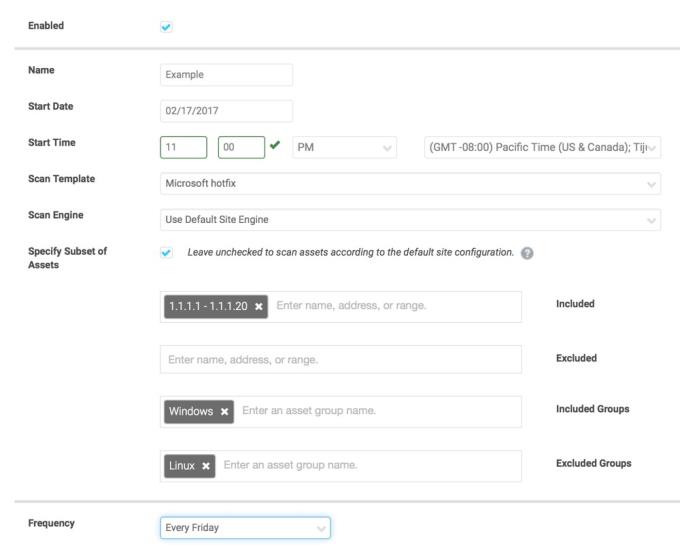
Task: Click the Excluded Groups name input
Action: [365, 465]
